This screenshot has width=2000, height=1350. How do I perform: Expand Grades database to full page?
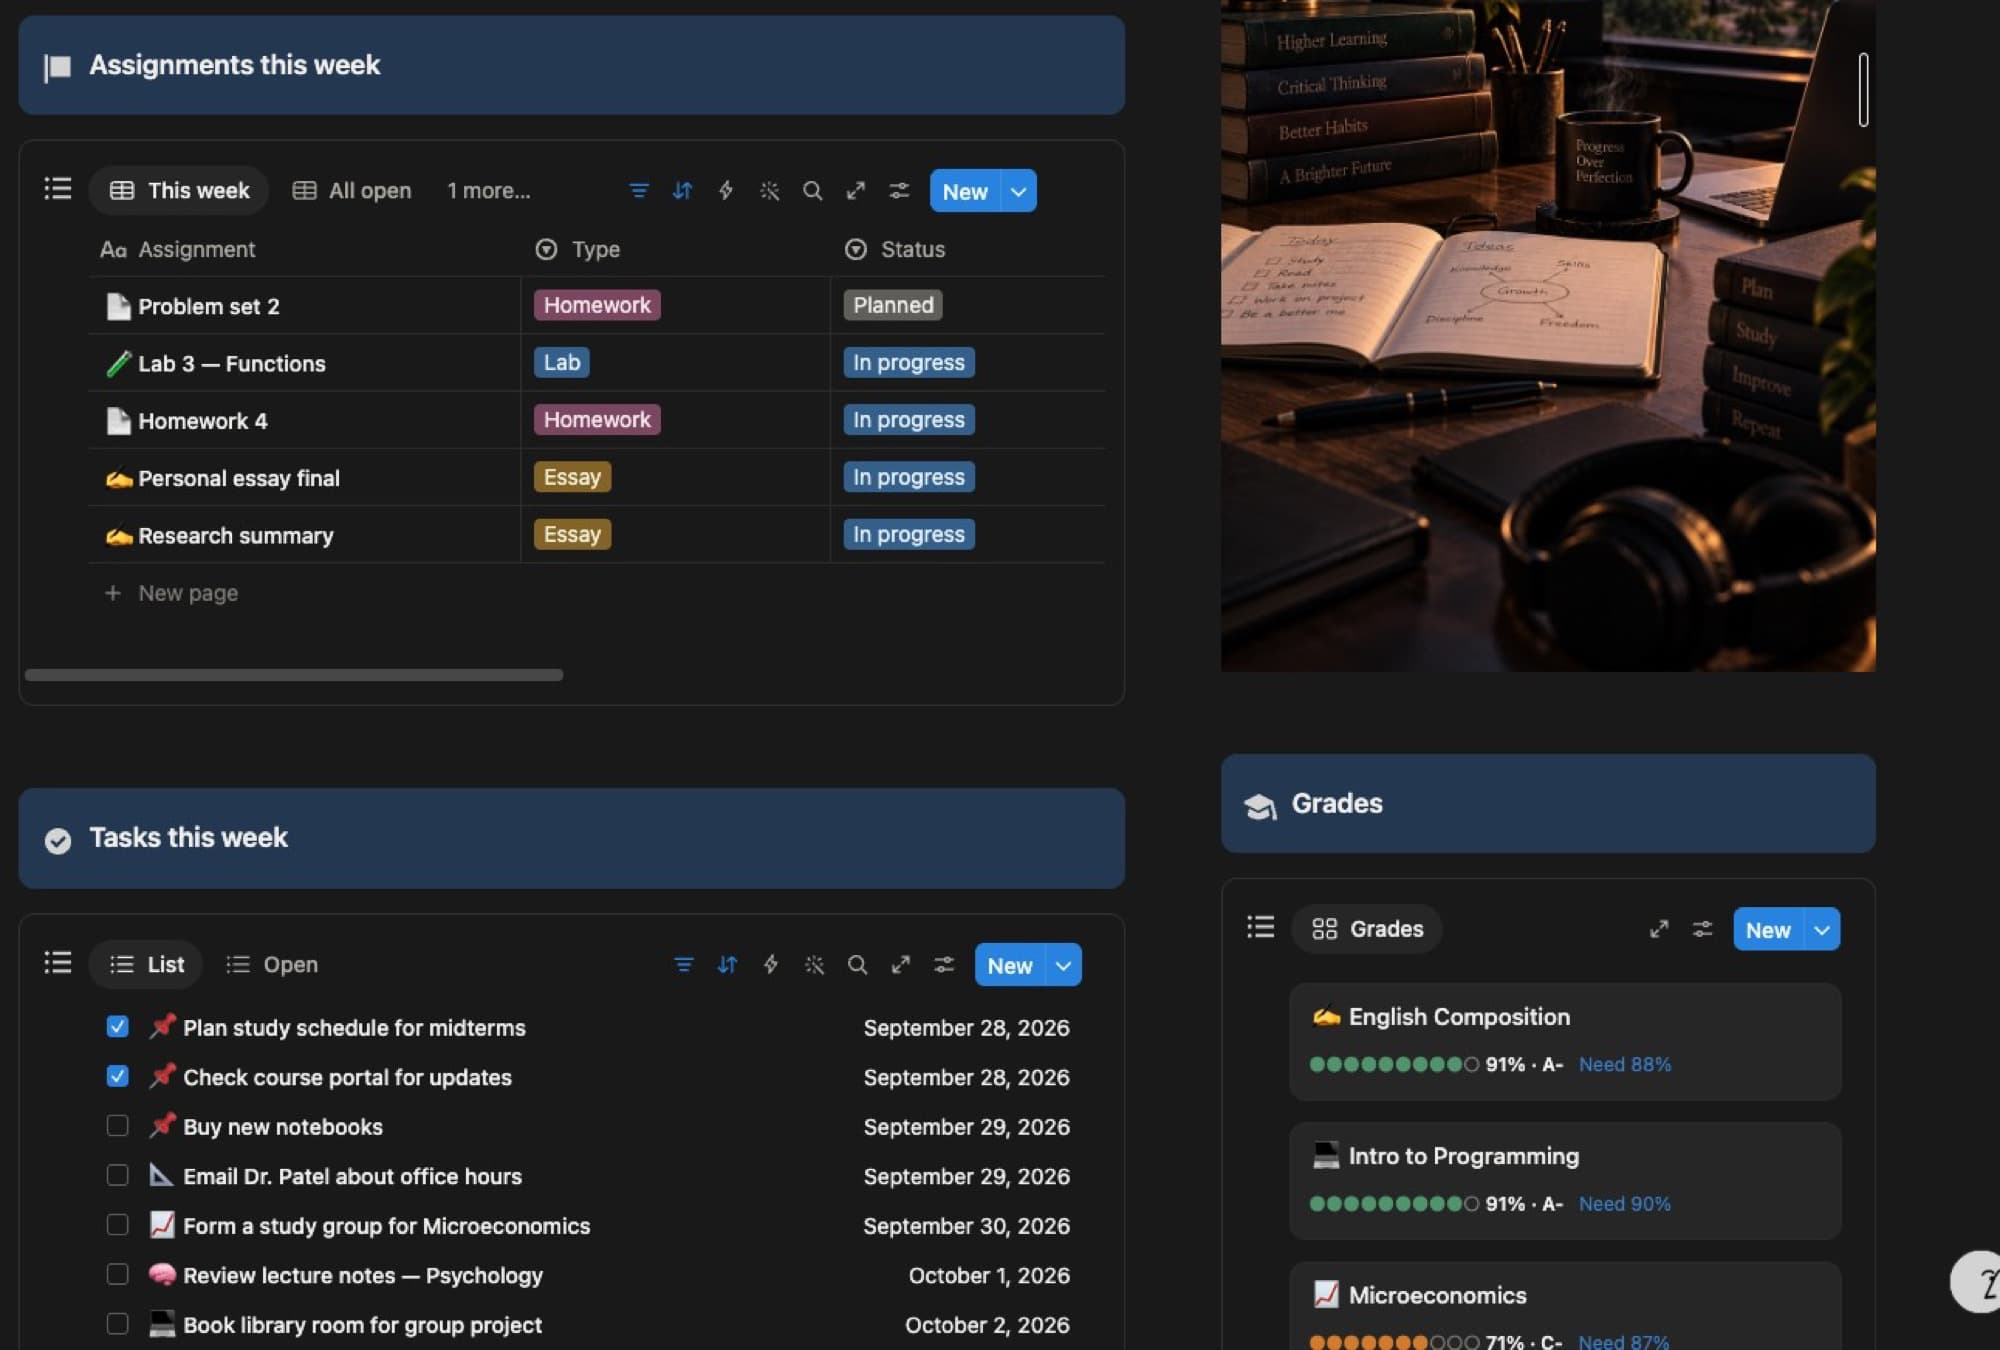(1659, 929)
